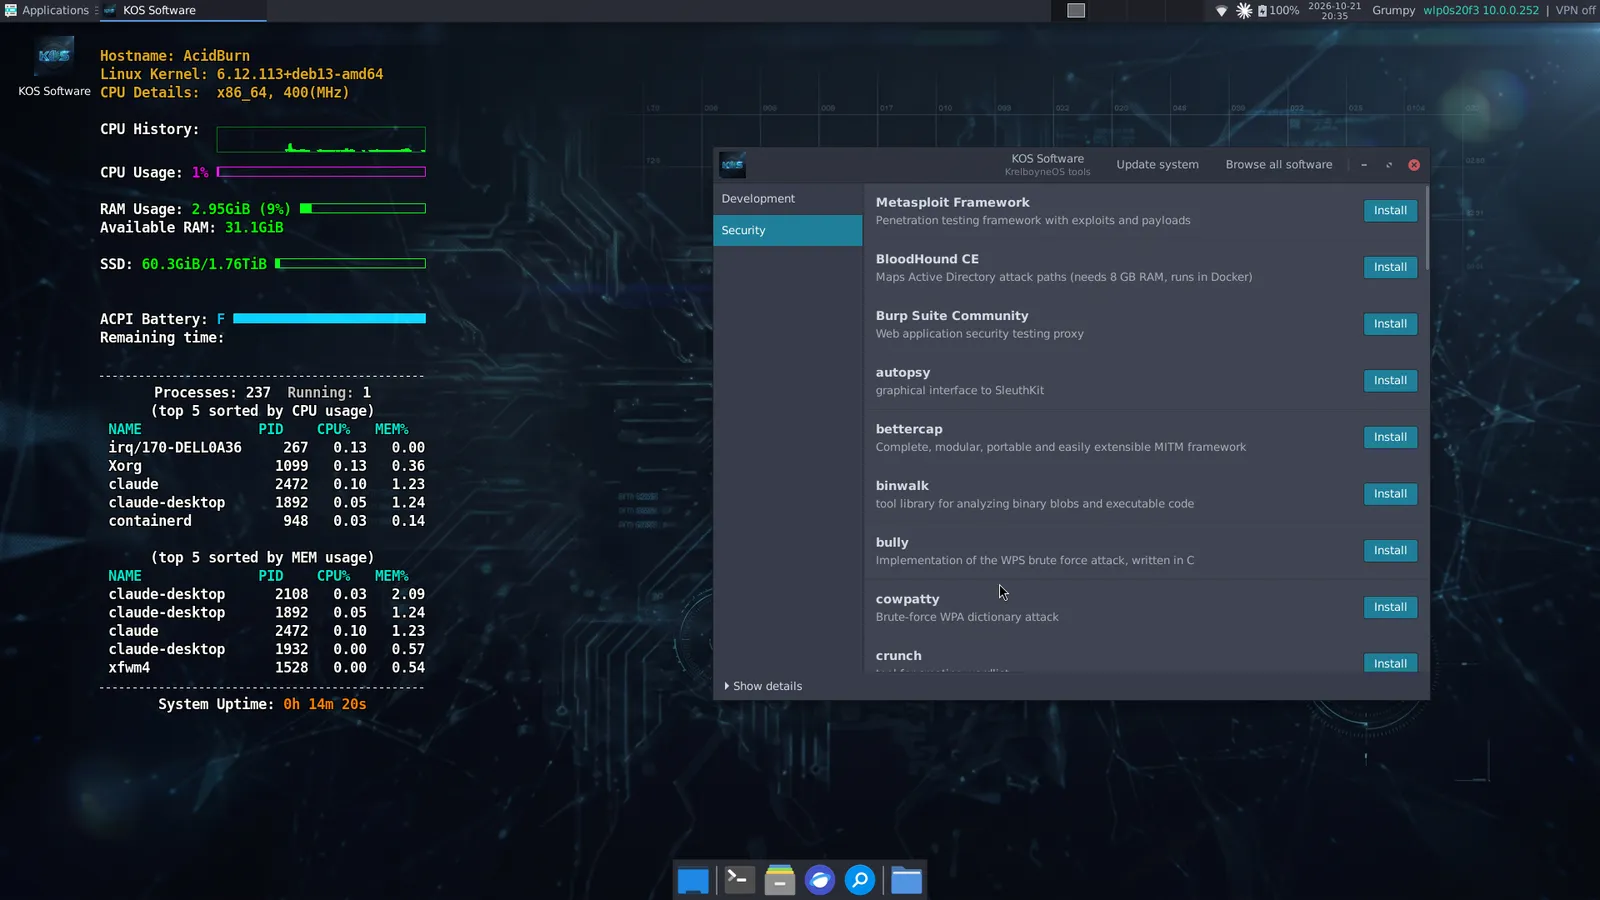Click the workspace switcher square in the panel

(x=1076, y=11)
